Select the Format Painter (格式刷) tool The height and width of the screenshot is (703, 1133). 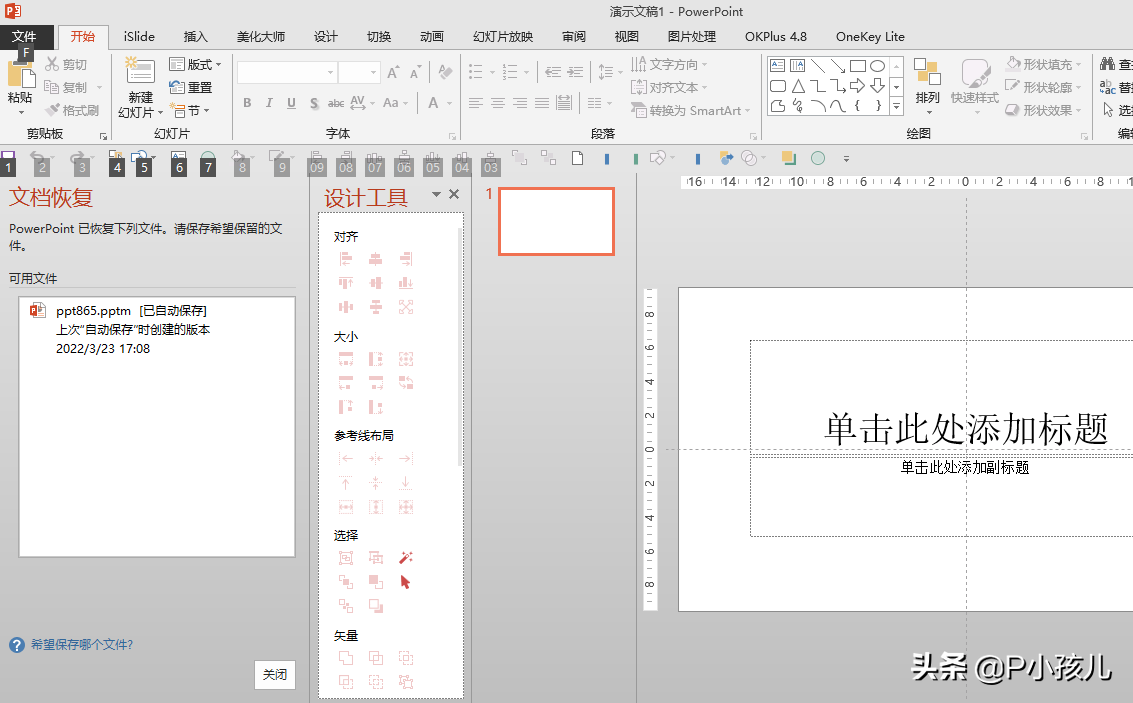(72, 111)
